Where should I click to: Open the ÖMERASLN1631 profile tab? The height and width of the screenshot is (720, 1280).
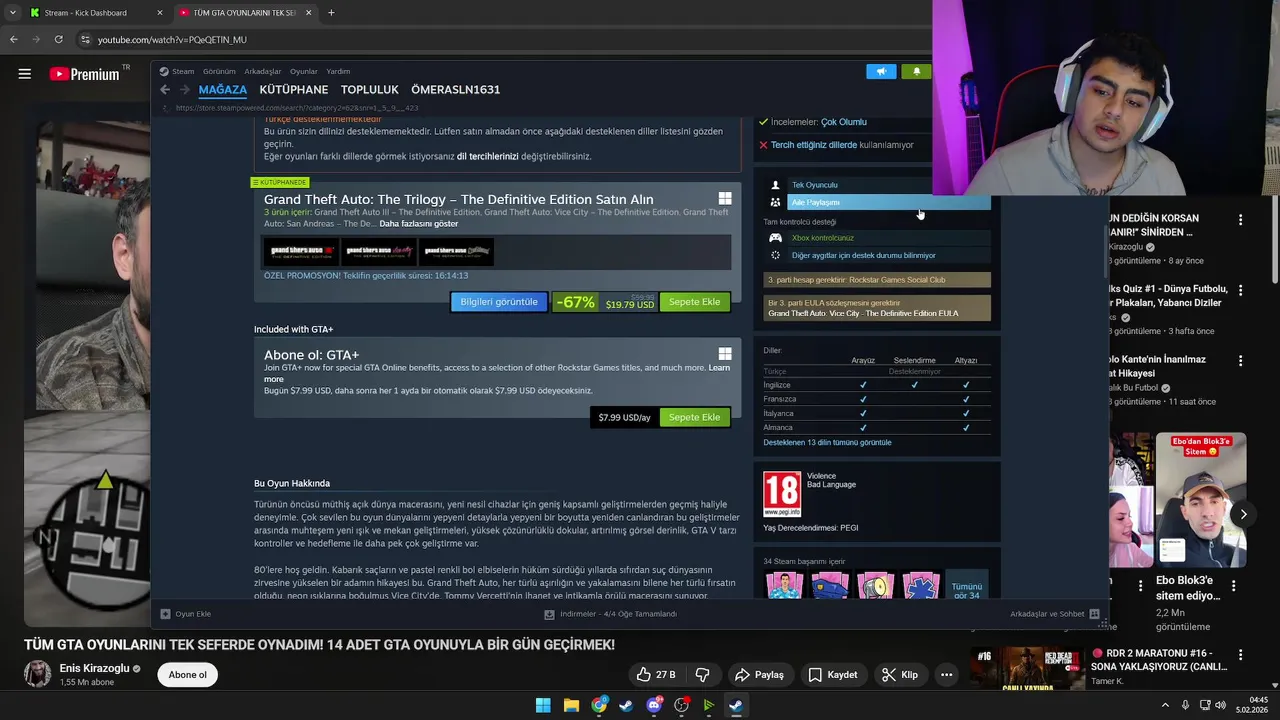coord(456,90)
